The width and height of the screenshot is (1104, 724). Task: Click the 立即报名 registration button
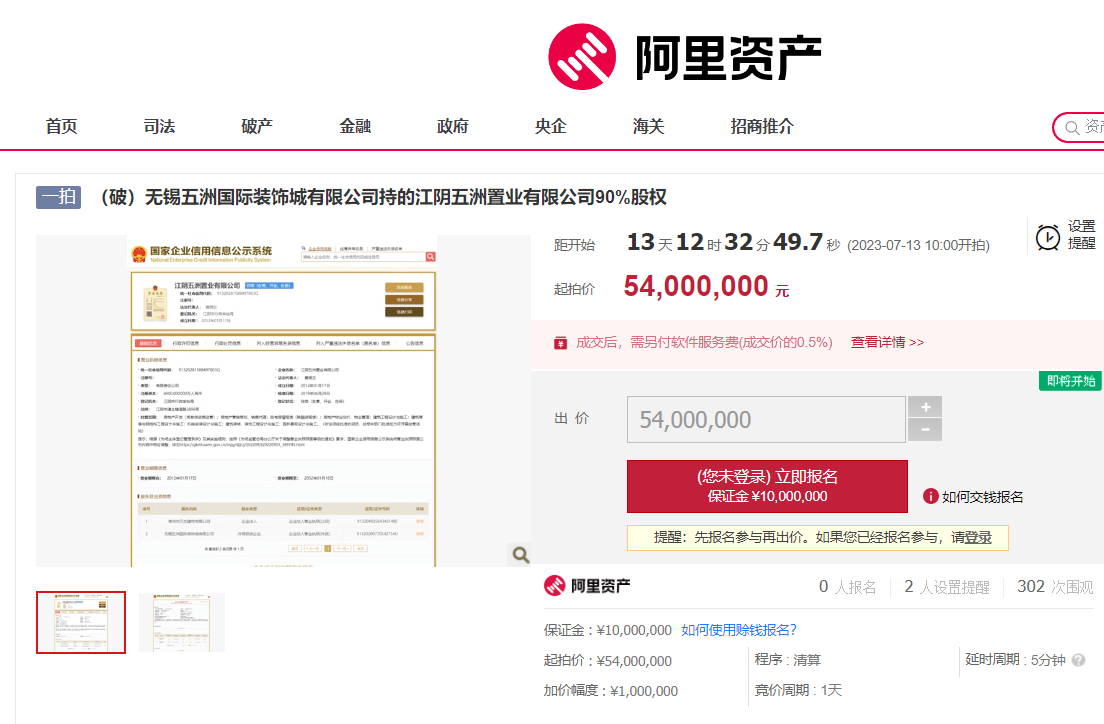tap(767, 486)
